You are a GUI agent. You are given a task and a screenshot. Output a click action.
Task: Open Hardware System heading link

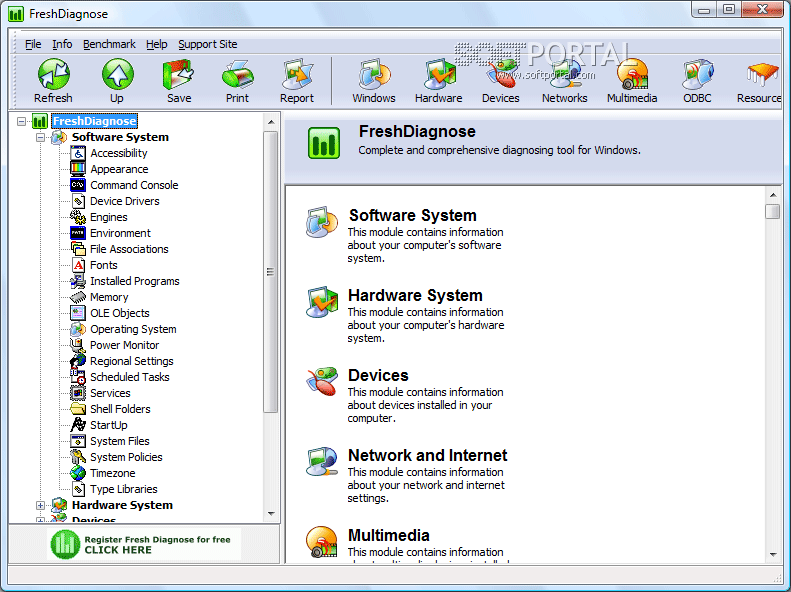pos(415,295)
